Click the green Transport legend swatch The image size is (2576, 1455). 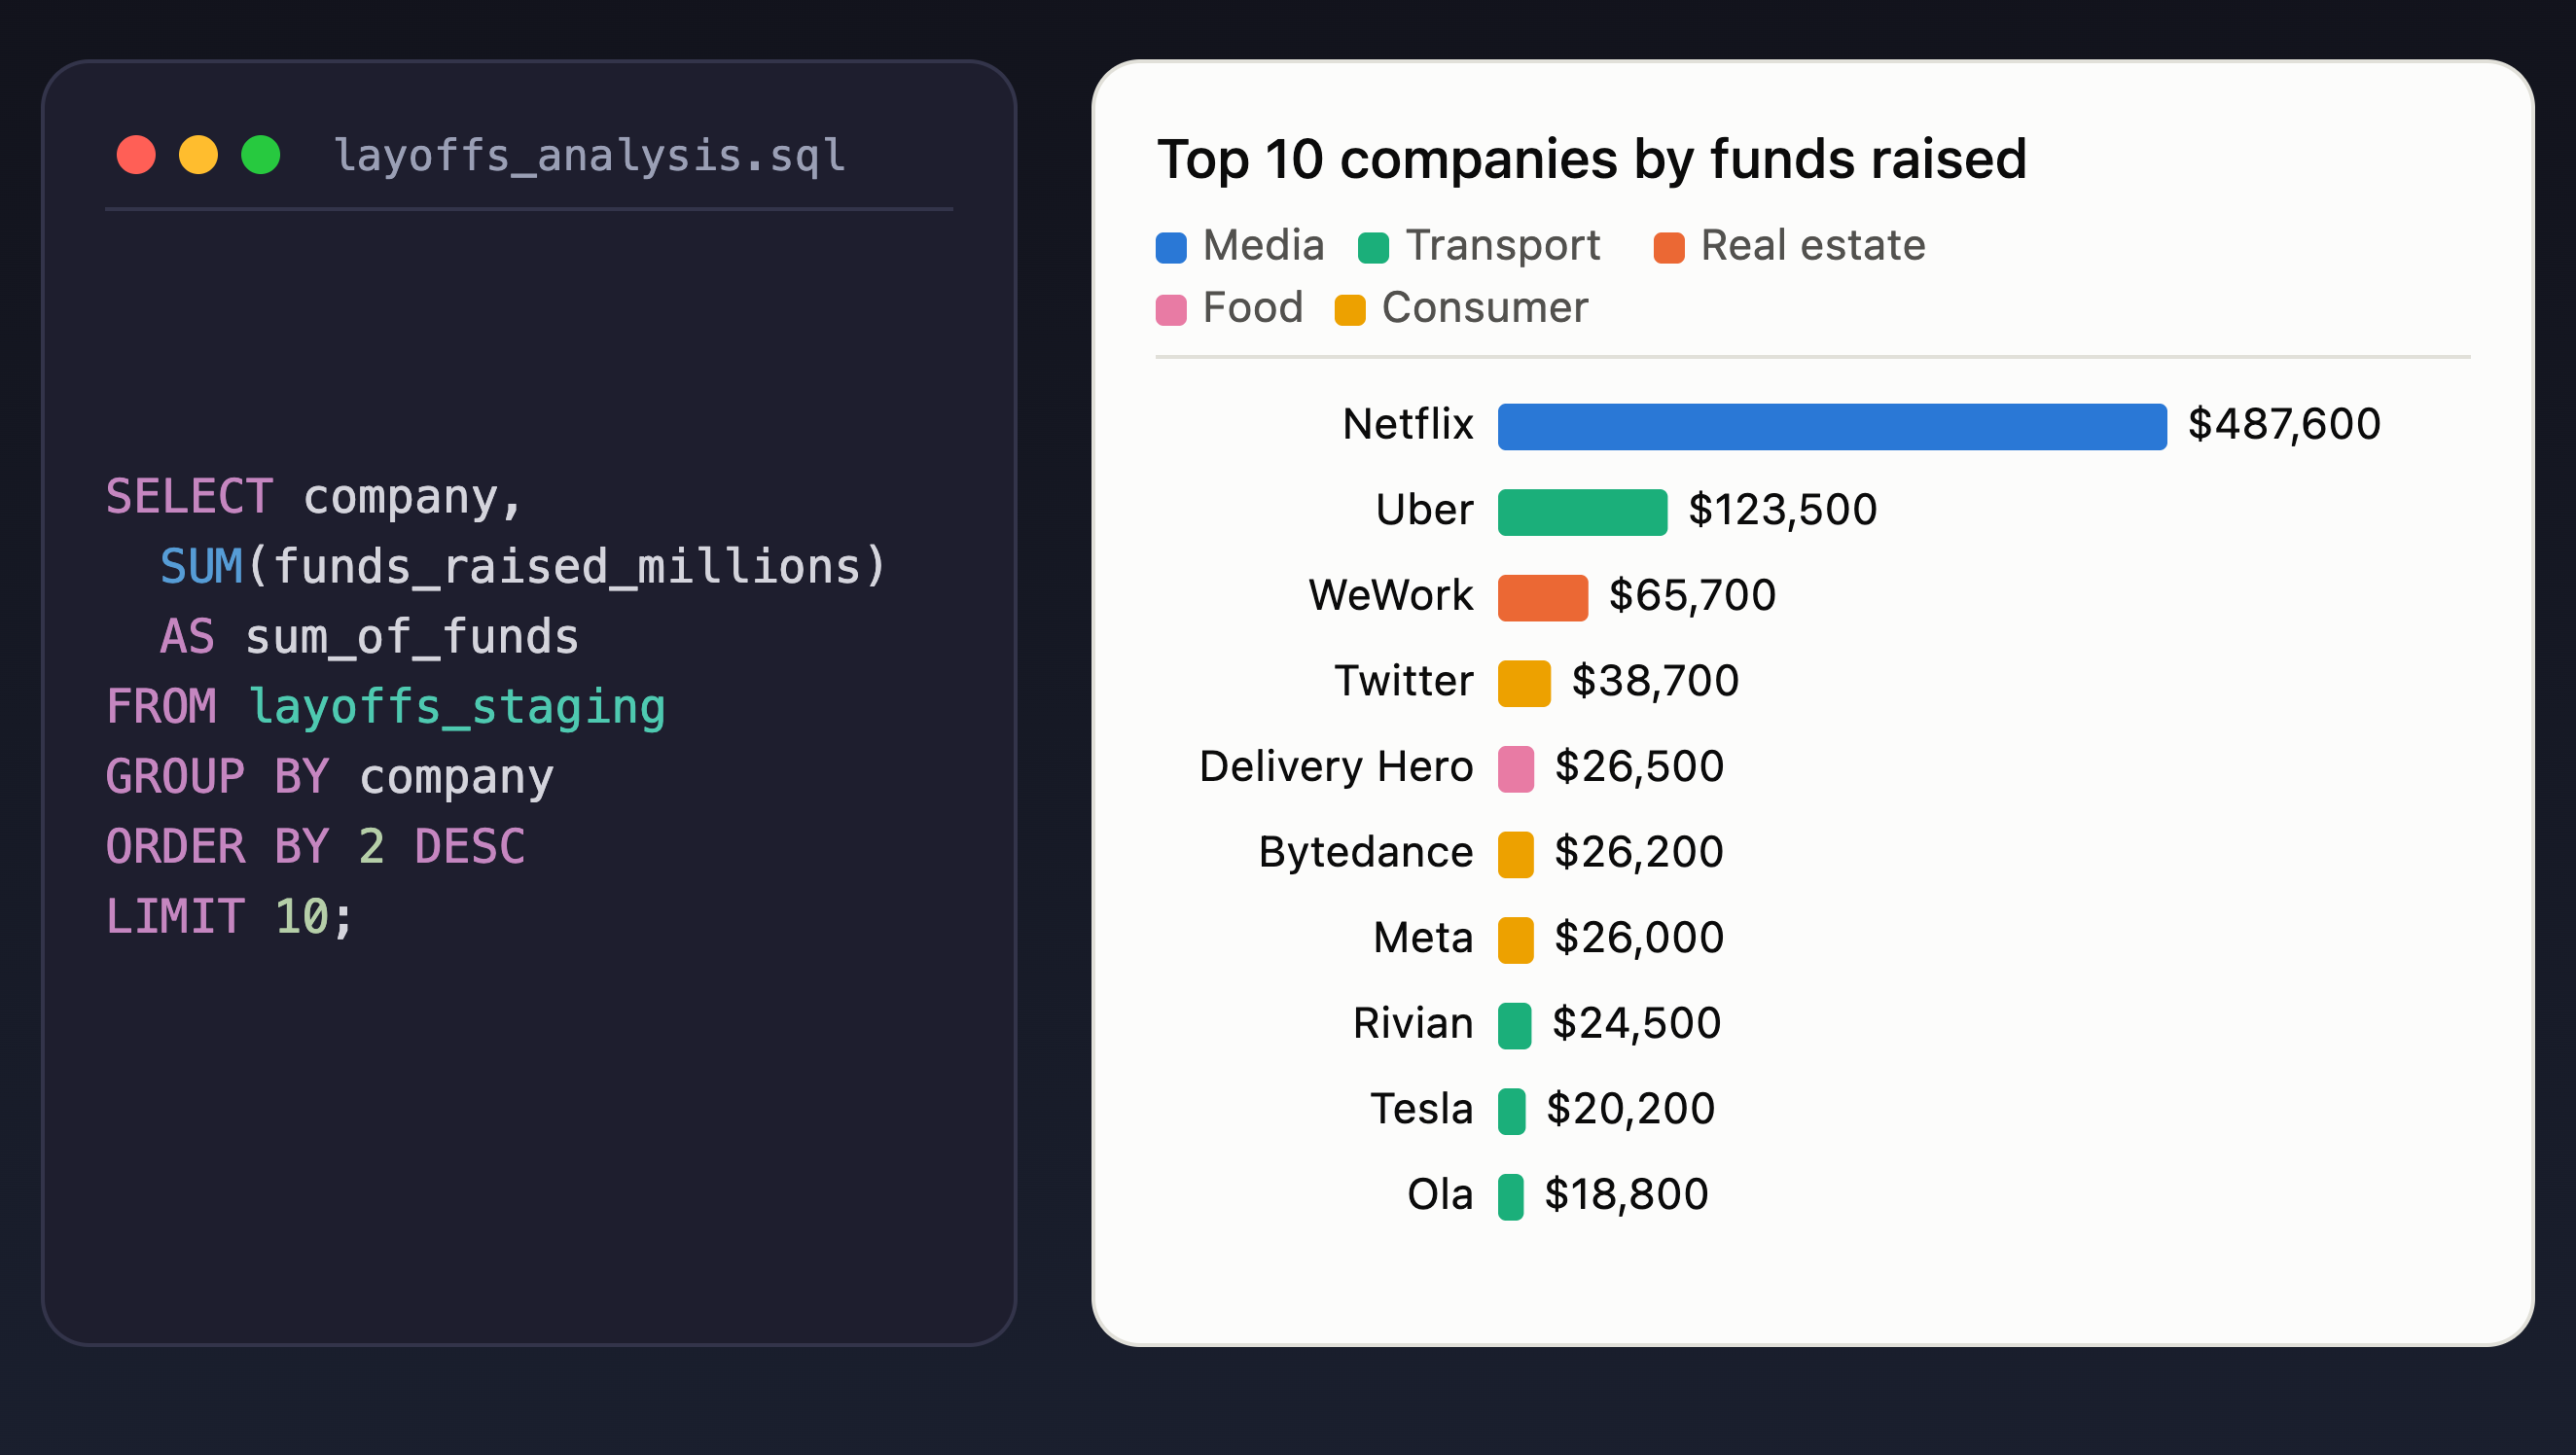pos(1373,248)
